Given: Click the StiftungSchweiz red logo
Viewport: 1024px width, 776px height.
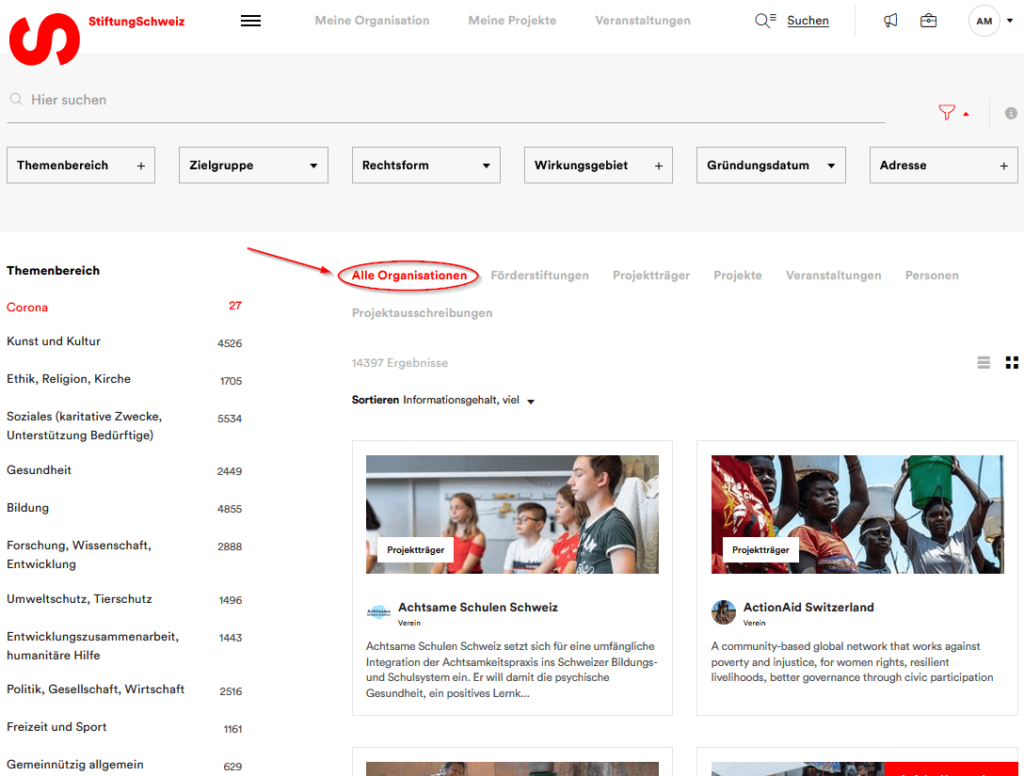Looking at the screenshot, I should pyautogui.click(x=44, y=39).
